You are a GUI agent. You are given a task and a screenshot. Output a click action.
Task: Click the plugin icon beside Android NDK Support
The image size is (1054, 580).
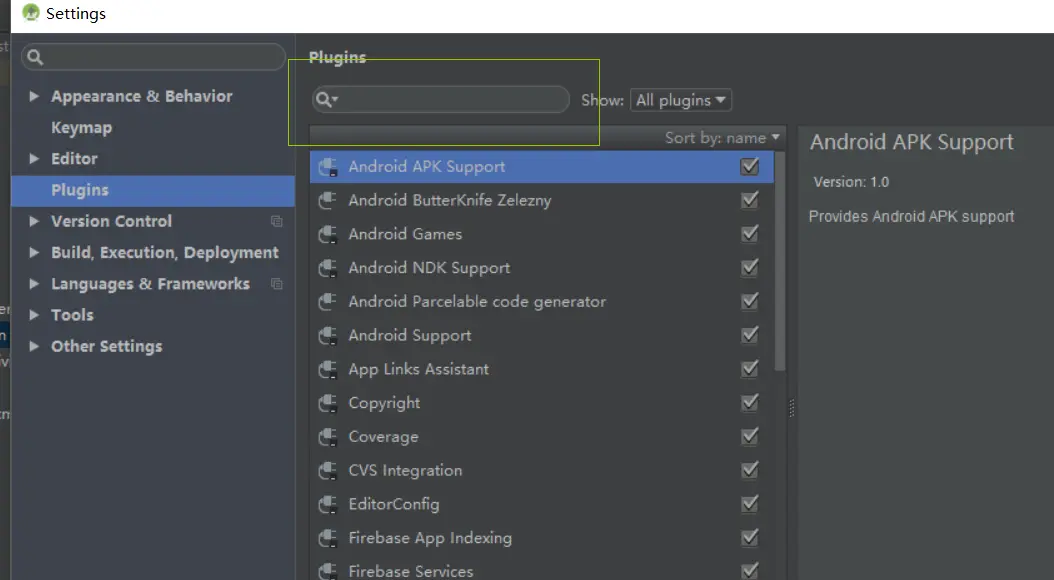(x=327, y=267)
